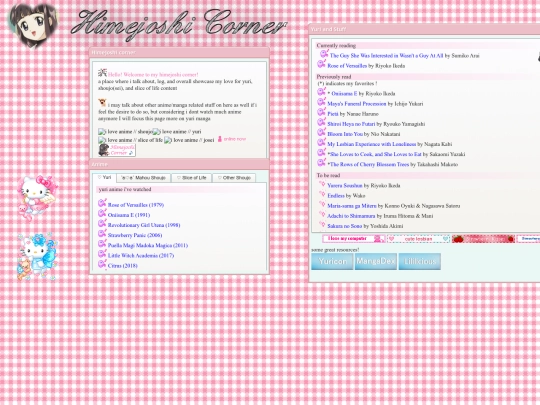
Task: Open the MangaDex resource button
Action: [x=376, y=261]
